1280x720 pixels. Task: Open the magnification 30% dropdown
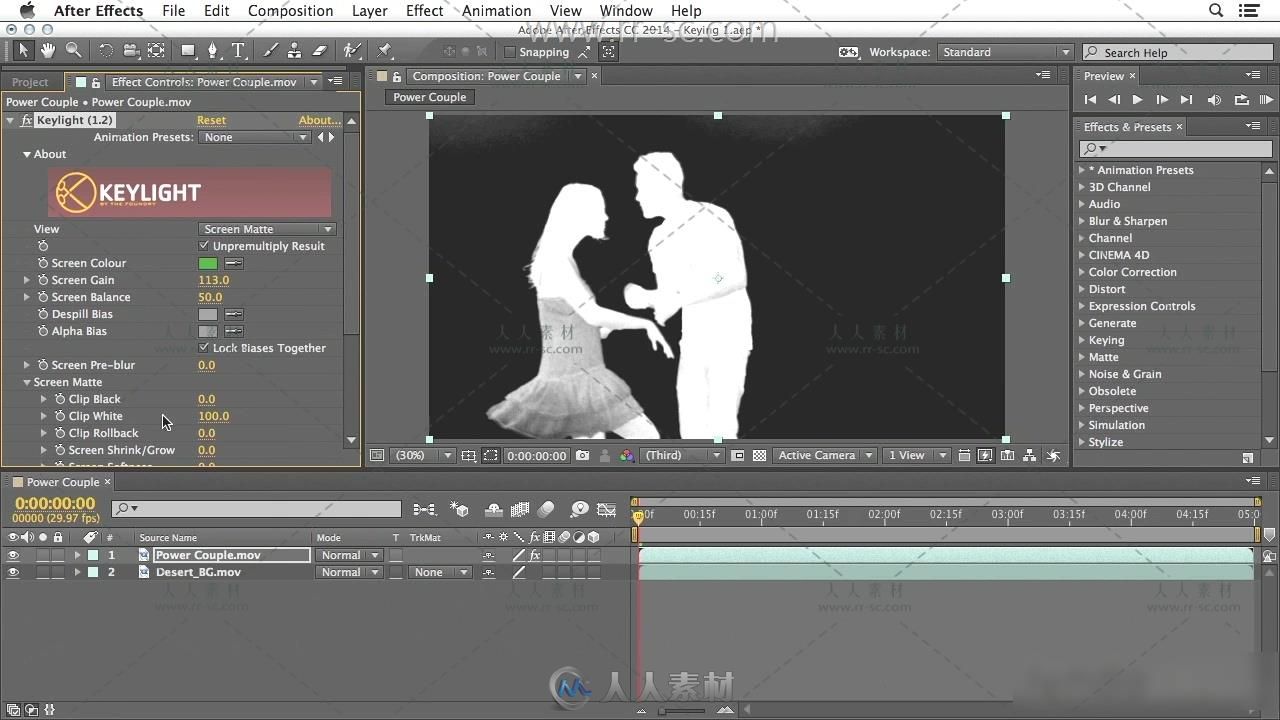[423, 455]
